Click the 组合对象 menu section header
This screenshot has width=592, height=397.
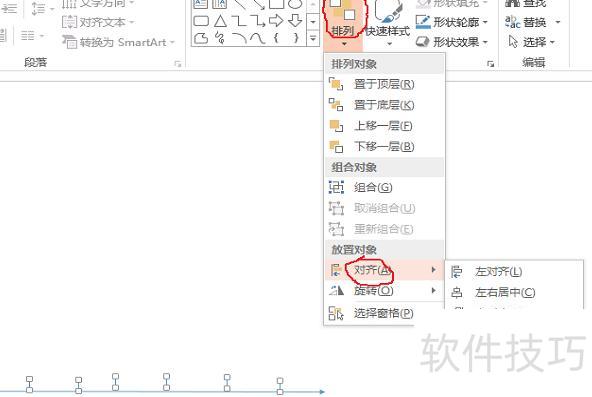click(x=384, y=167)
